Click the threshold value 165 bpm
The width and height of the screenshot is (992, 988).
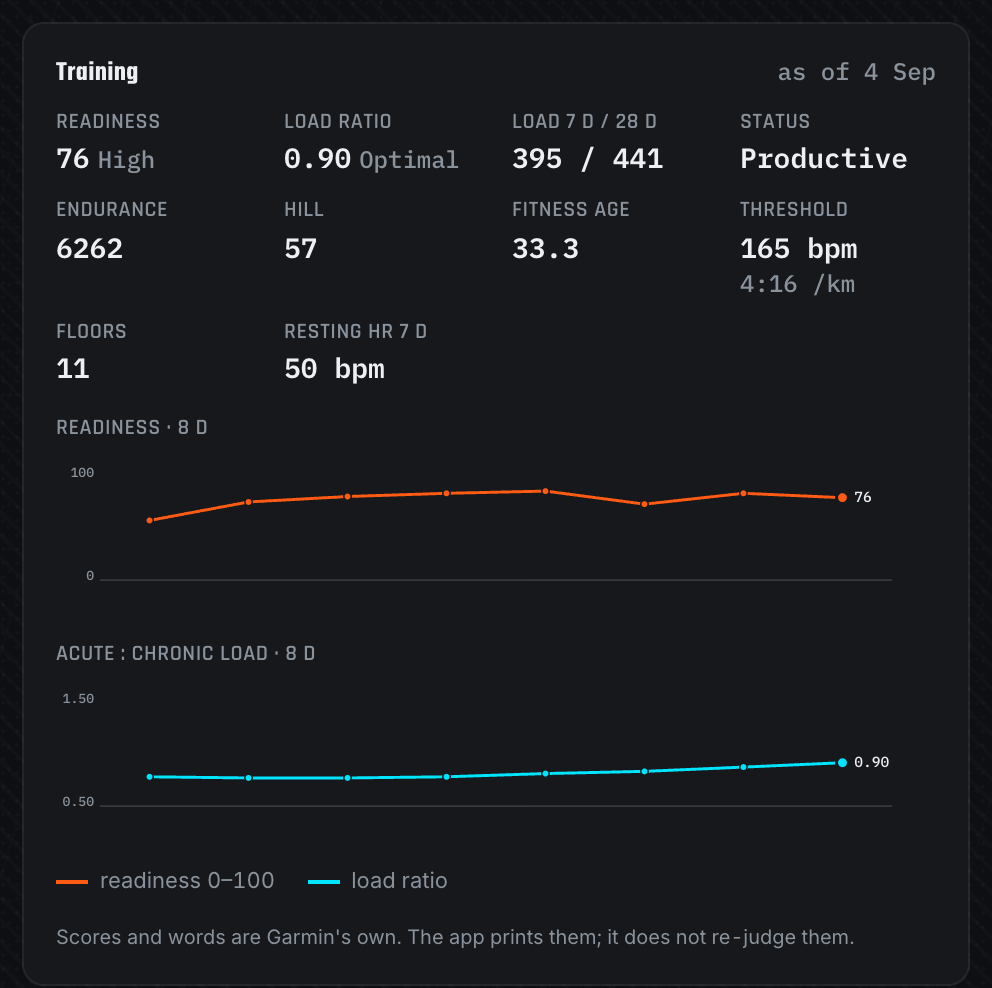click(x=798, y=249)
